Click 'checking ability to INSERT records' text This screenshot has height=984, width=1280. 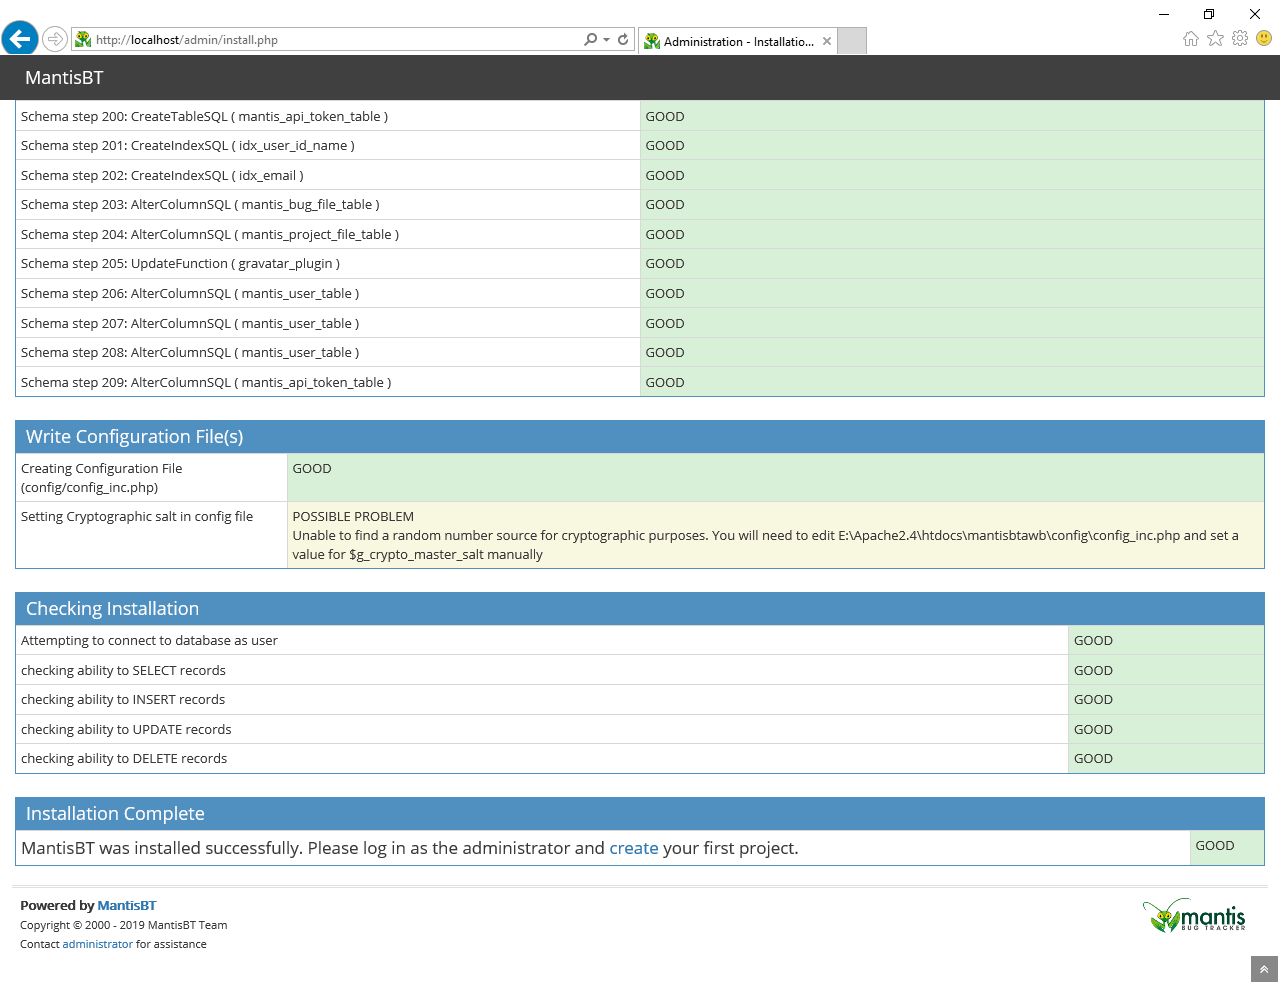point(123,700)
